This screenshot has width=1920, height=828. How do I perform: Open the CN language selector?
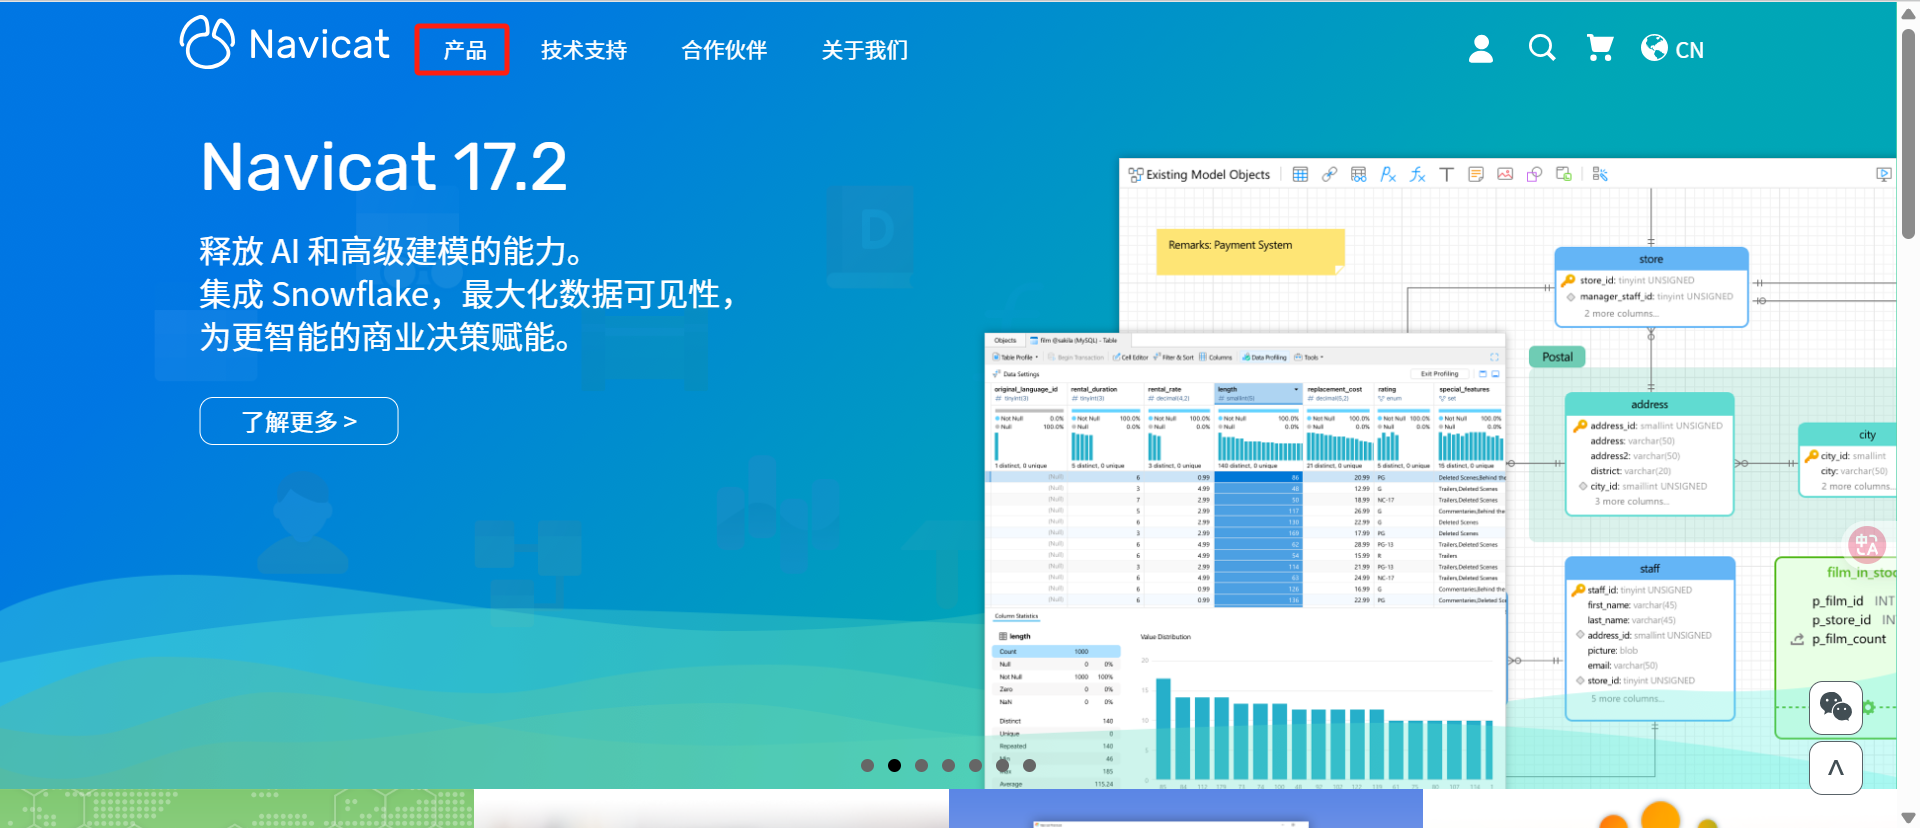click(1673, 49)
